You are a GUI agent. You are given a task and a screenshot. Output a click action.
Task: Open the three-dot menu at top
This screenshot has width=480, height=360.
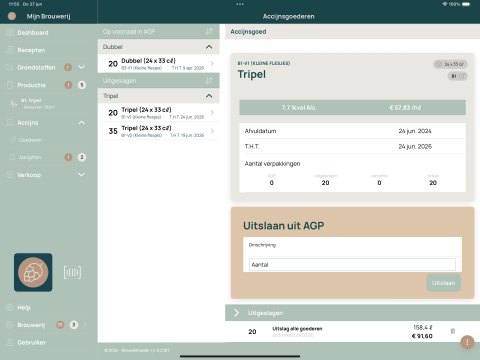[240, 4]
